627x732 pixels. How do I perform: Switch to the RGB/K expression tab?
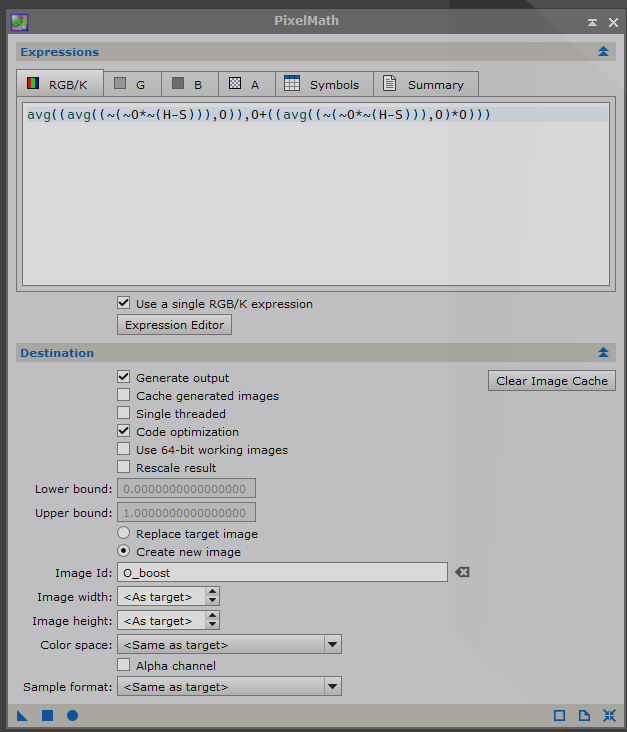(60, 84)
